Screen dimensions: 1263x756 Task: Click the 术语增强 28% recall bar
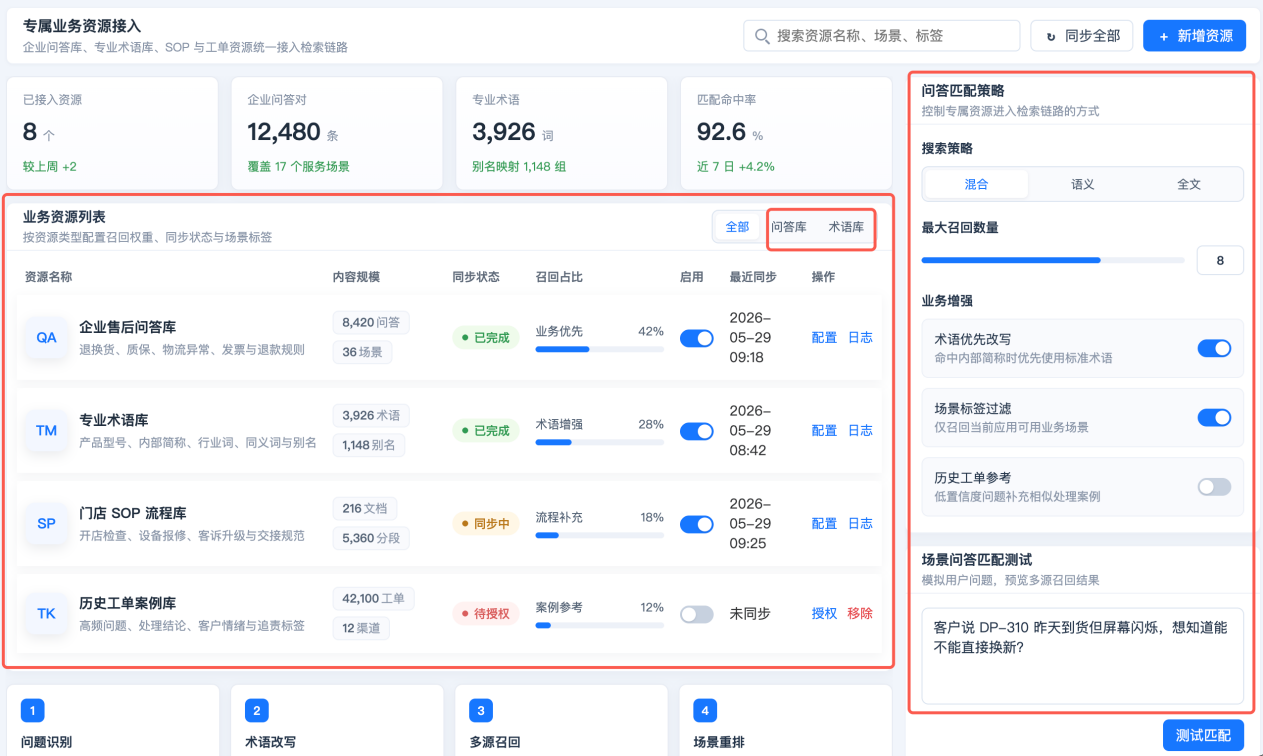[600, 442]
